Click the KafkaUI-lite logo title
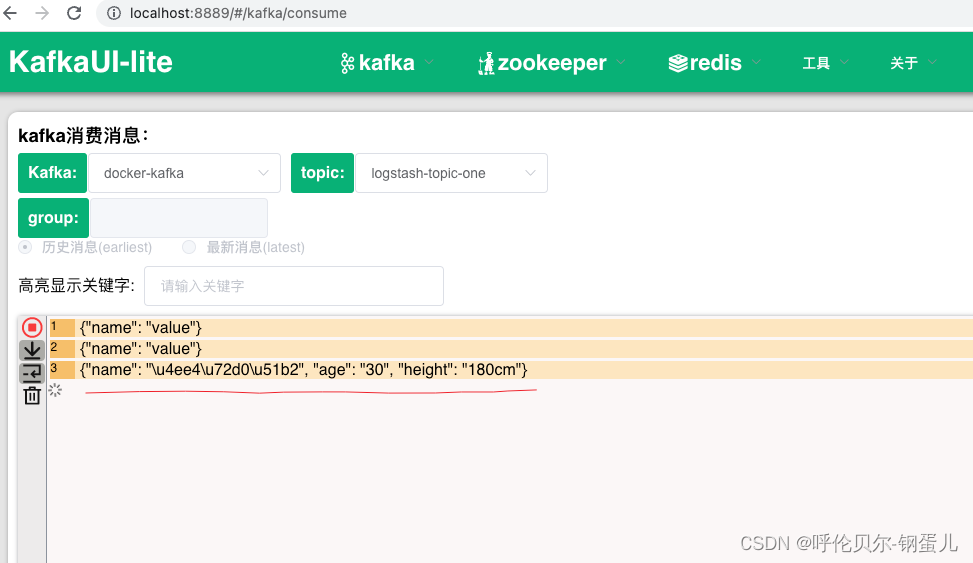The image size is (973, 563). tap(91, 62)
